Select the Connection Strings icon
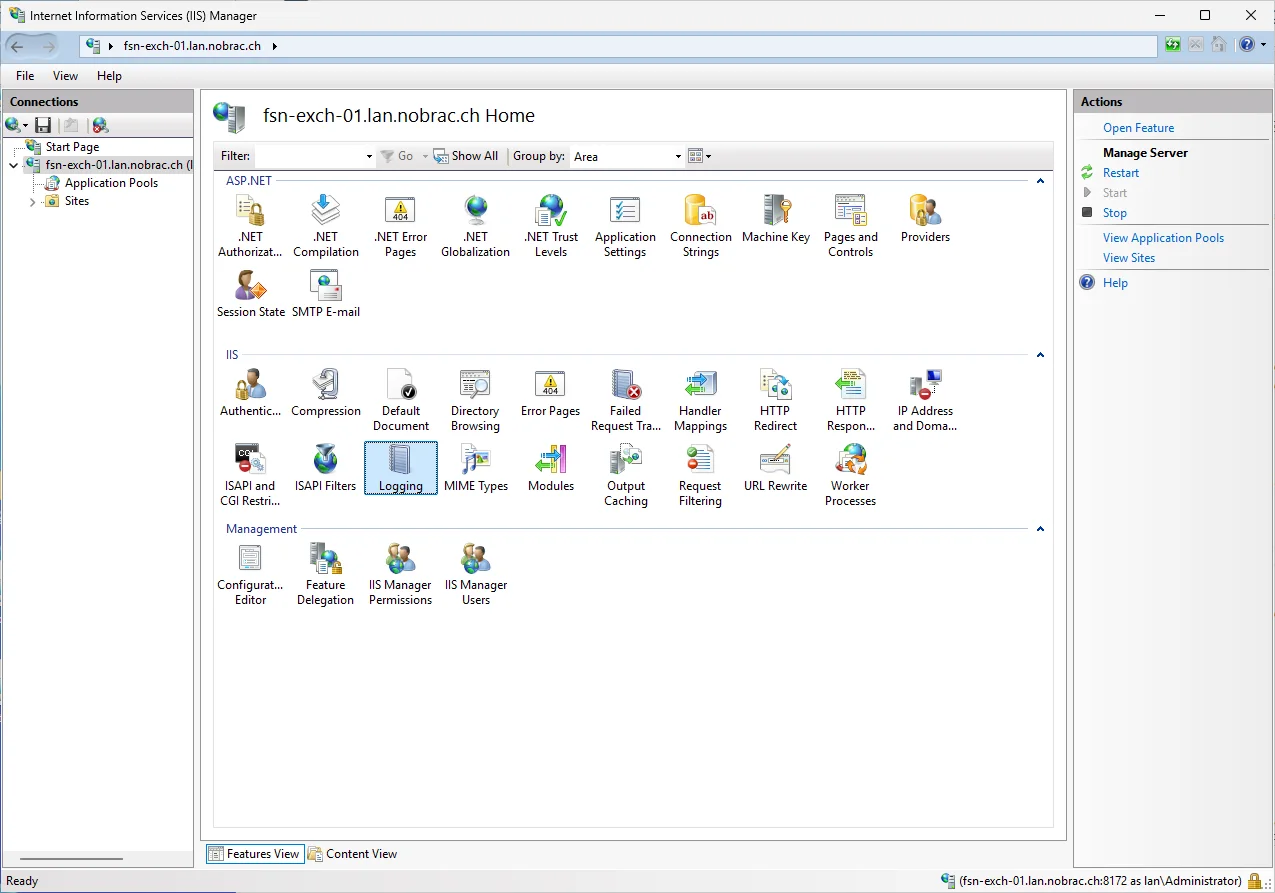 [700, 226]
